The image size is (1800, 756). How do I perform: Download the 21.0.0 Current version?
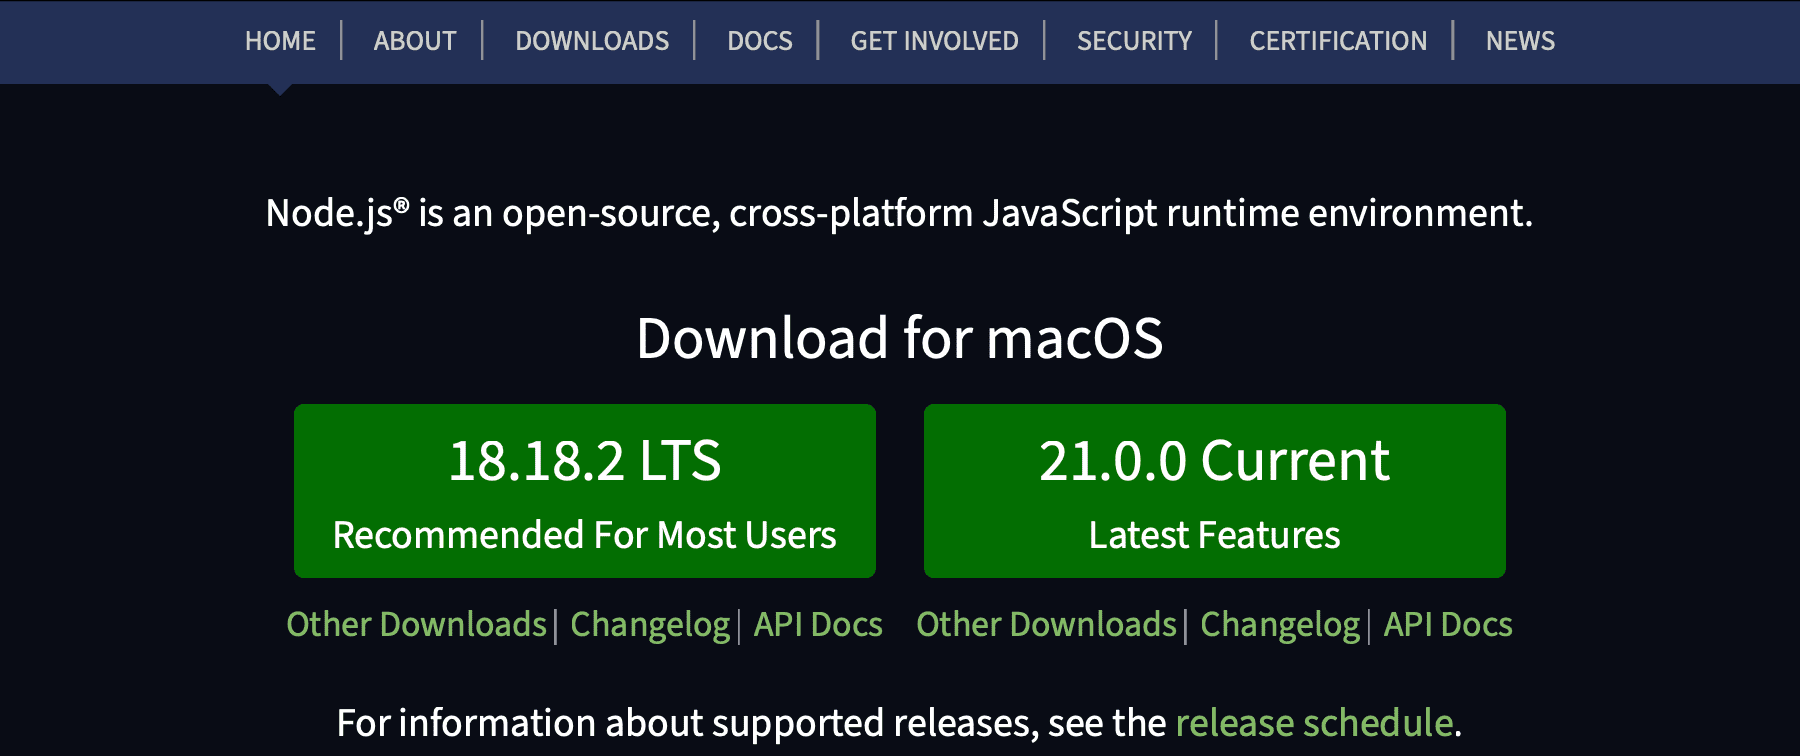(x=1215, y=491)
